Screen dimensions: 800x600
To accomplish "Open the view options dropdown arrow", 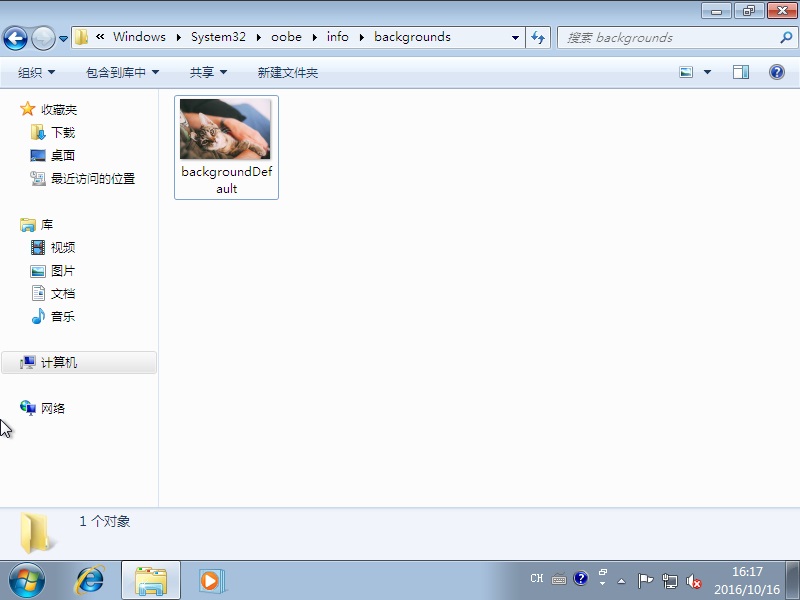I will (x=707, y=72).
